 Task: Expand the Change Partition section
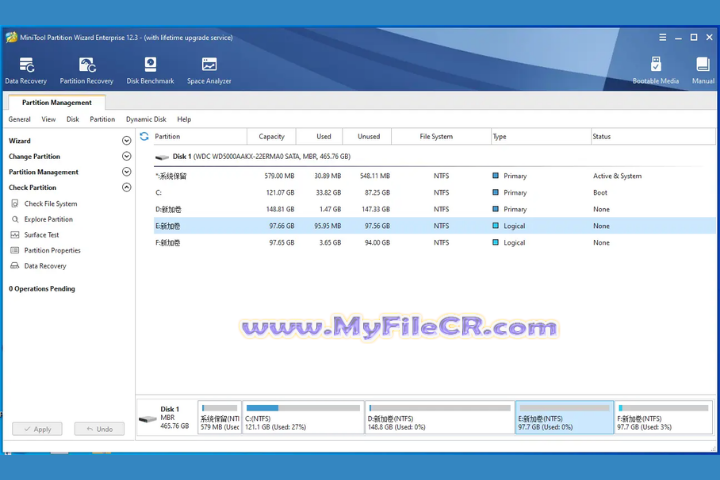tap(126, 156)
